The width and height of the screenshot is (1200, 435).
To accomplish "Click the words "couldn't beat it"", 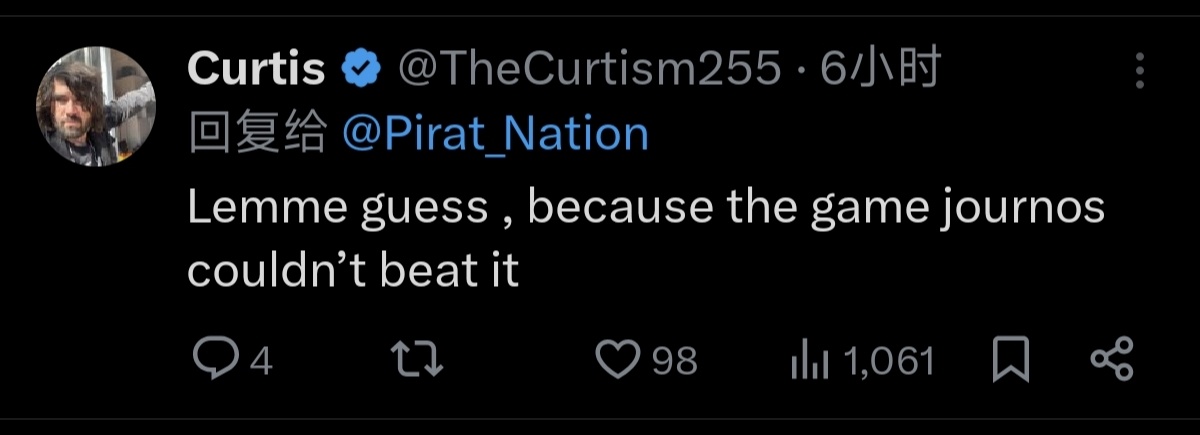I will (x=353, y=271).
